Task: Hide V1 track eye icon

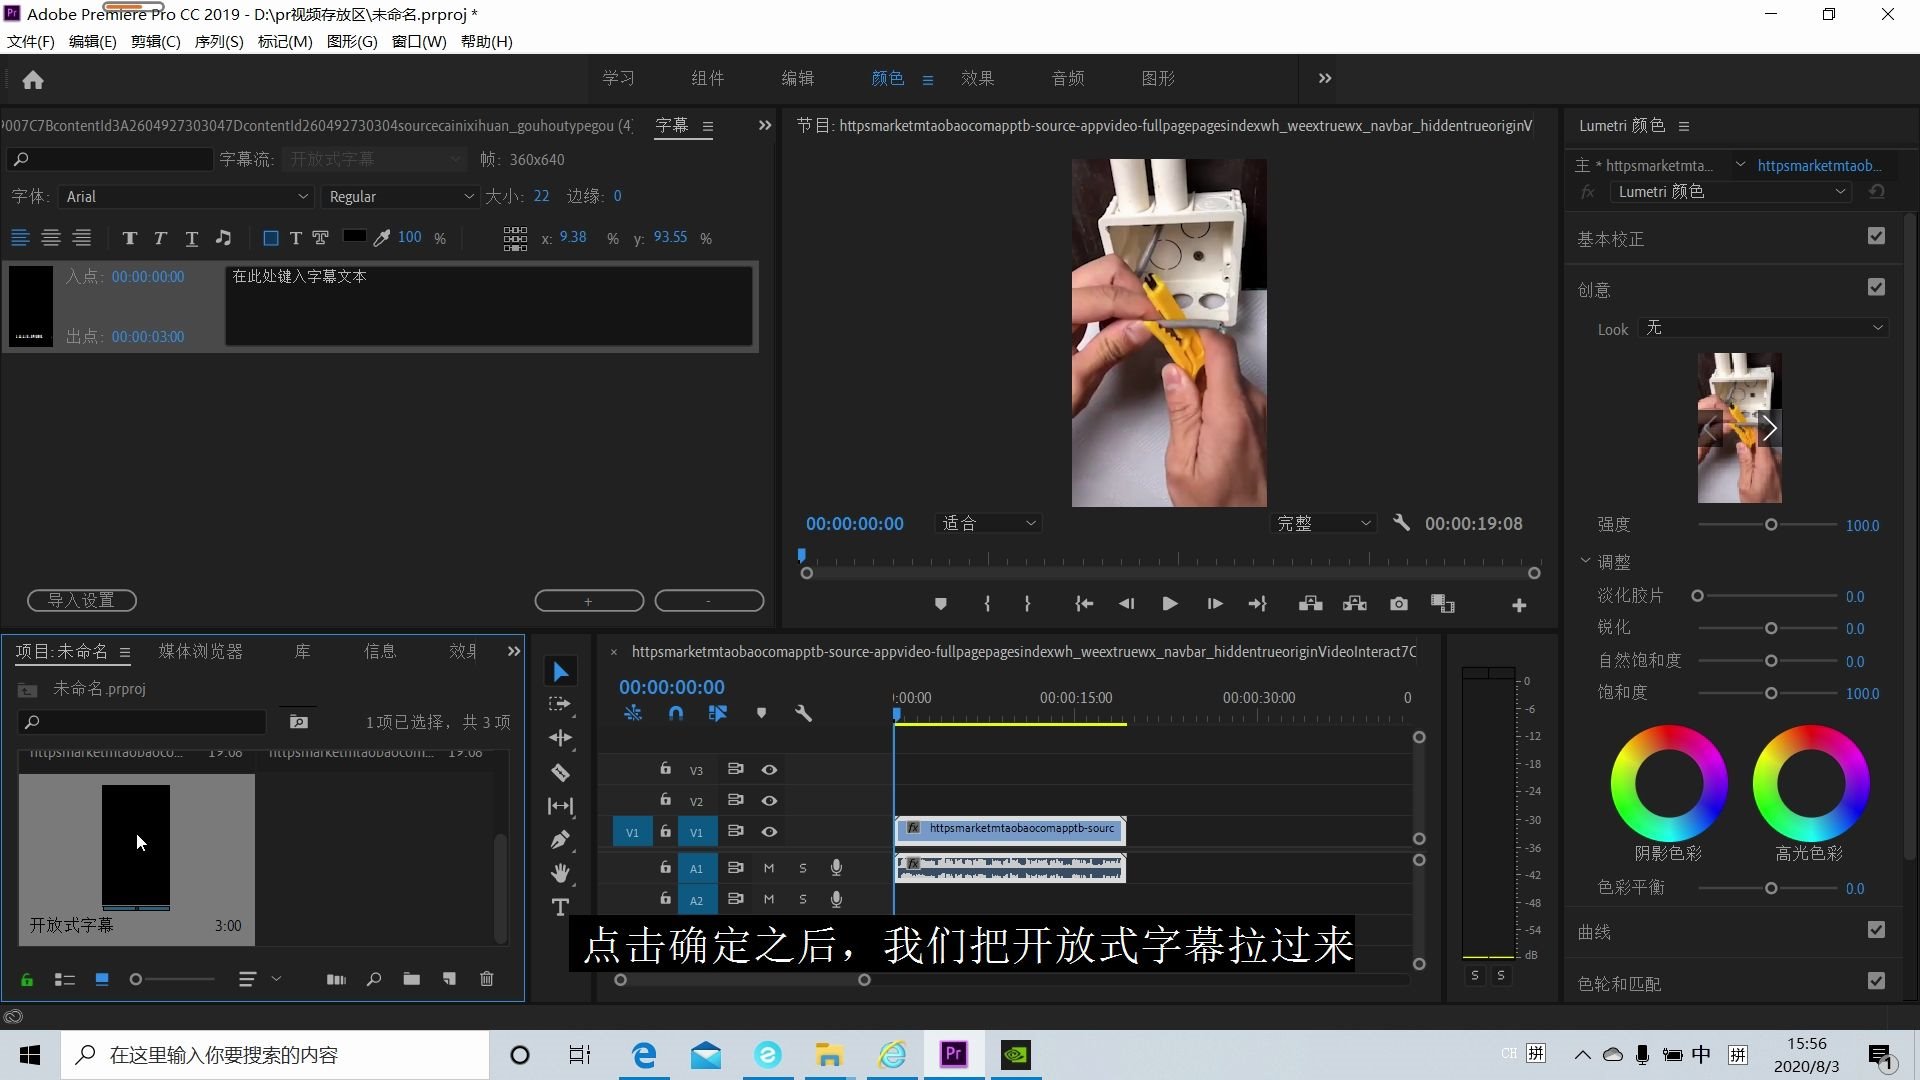Action: tap(769, 831)
